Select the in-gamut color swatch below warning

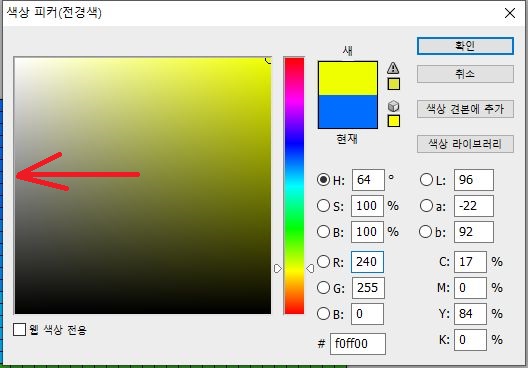point(394,84)
